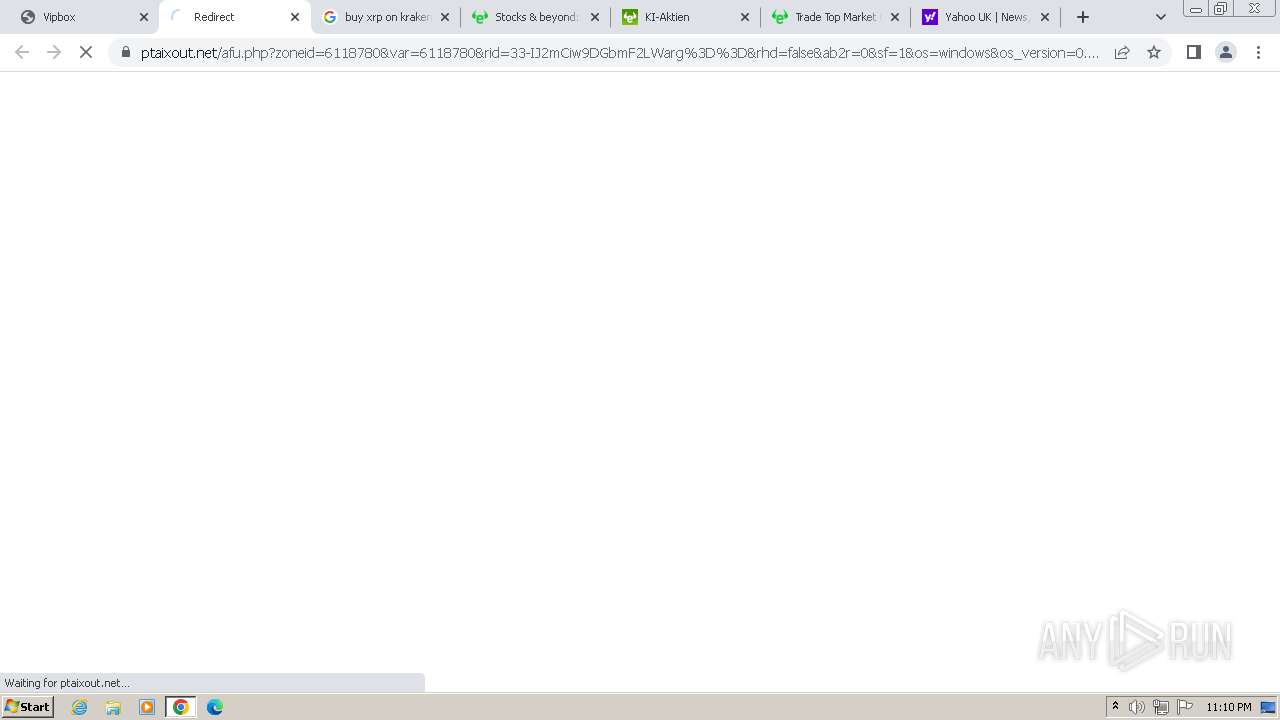Close the Vipbox tab
Image resolution: width=1280 pixels, height=720 pixels.
(144, 17)
